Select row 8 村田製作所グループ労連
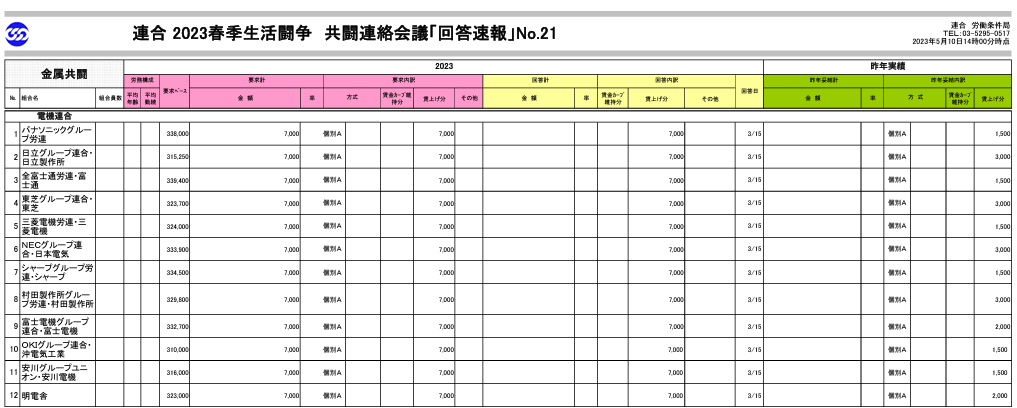The width and height of the screenshot is (1017, 408). [x=508, y=299]
